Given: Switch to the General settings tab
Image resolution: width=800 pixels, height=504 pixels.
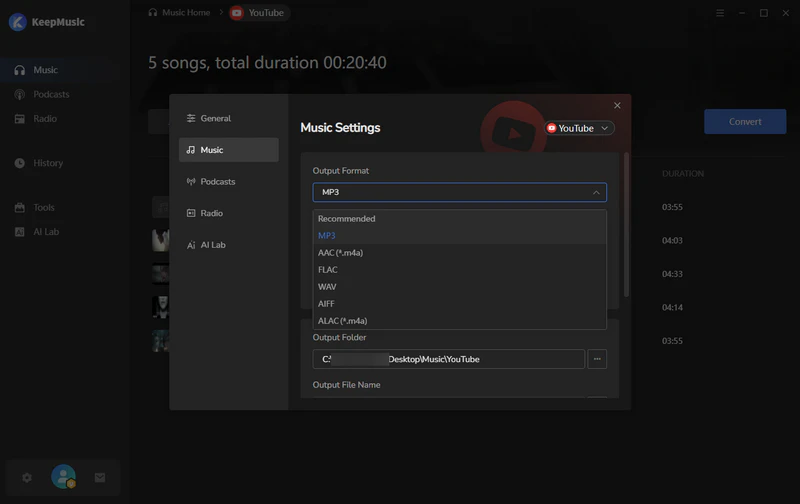Looking at the screenshot, I should coord(215,118).
